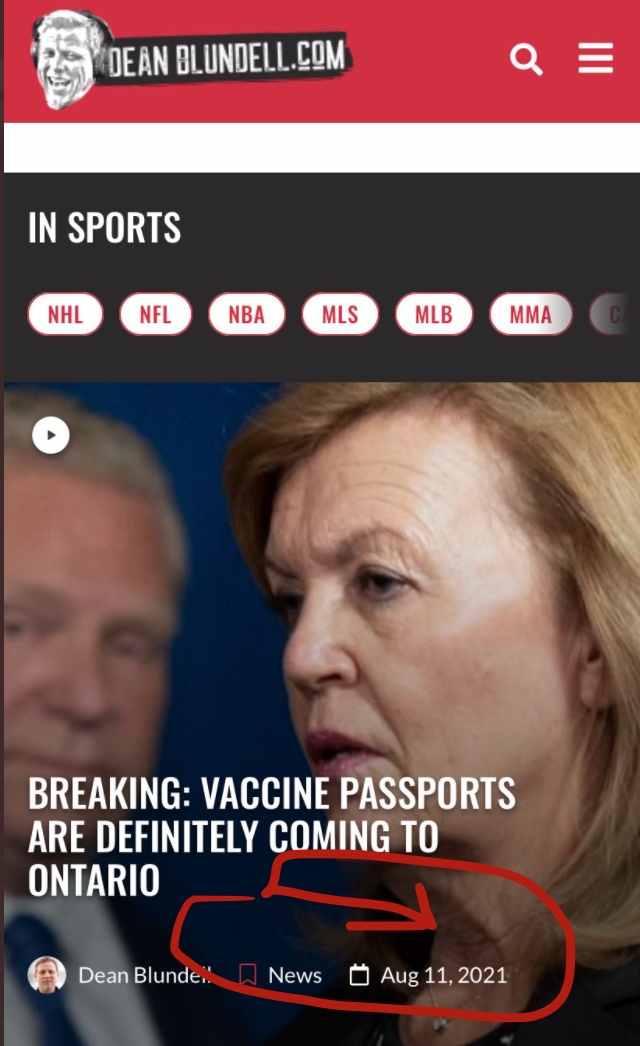Click the Dean Blundell cartoon face logo

[x=69, y=60]
